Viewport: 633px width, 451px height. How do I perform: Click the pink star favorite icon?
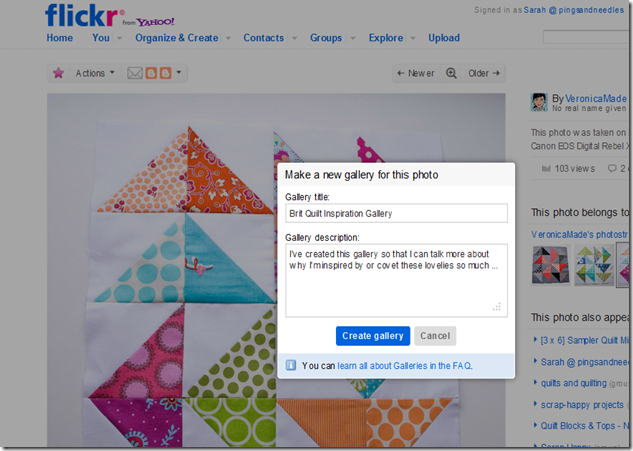point(58,73)
